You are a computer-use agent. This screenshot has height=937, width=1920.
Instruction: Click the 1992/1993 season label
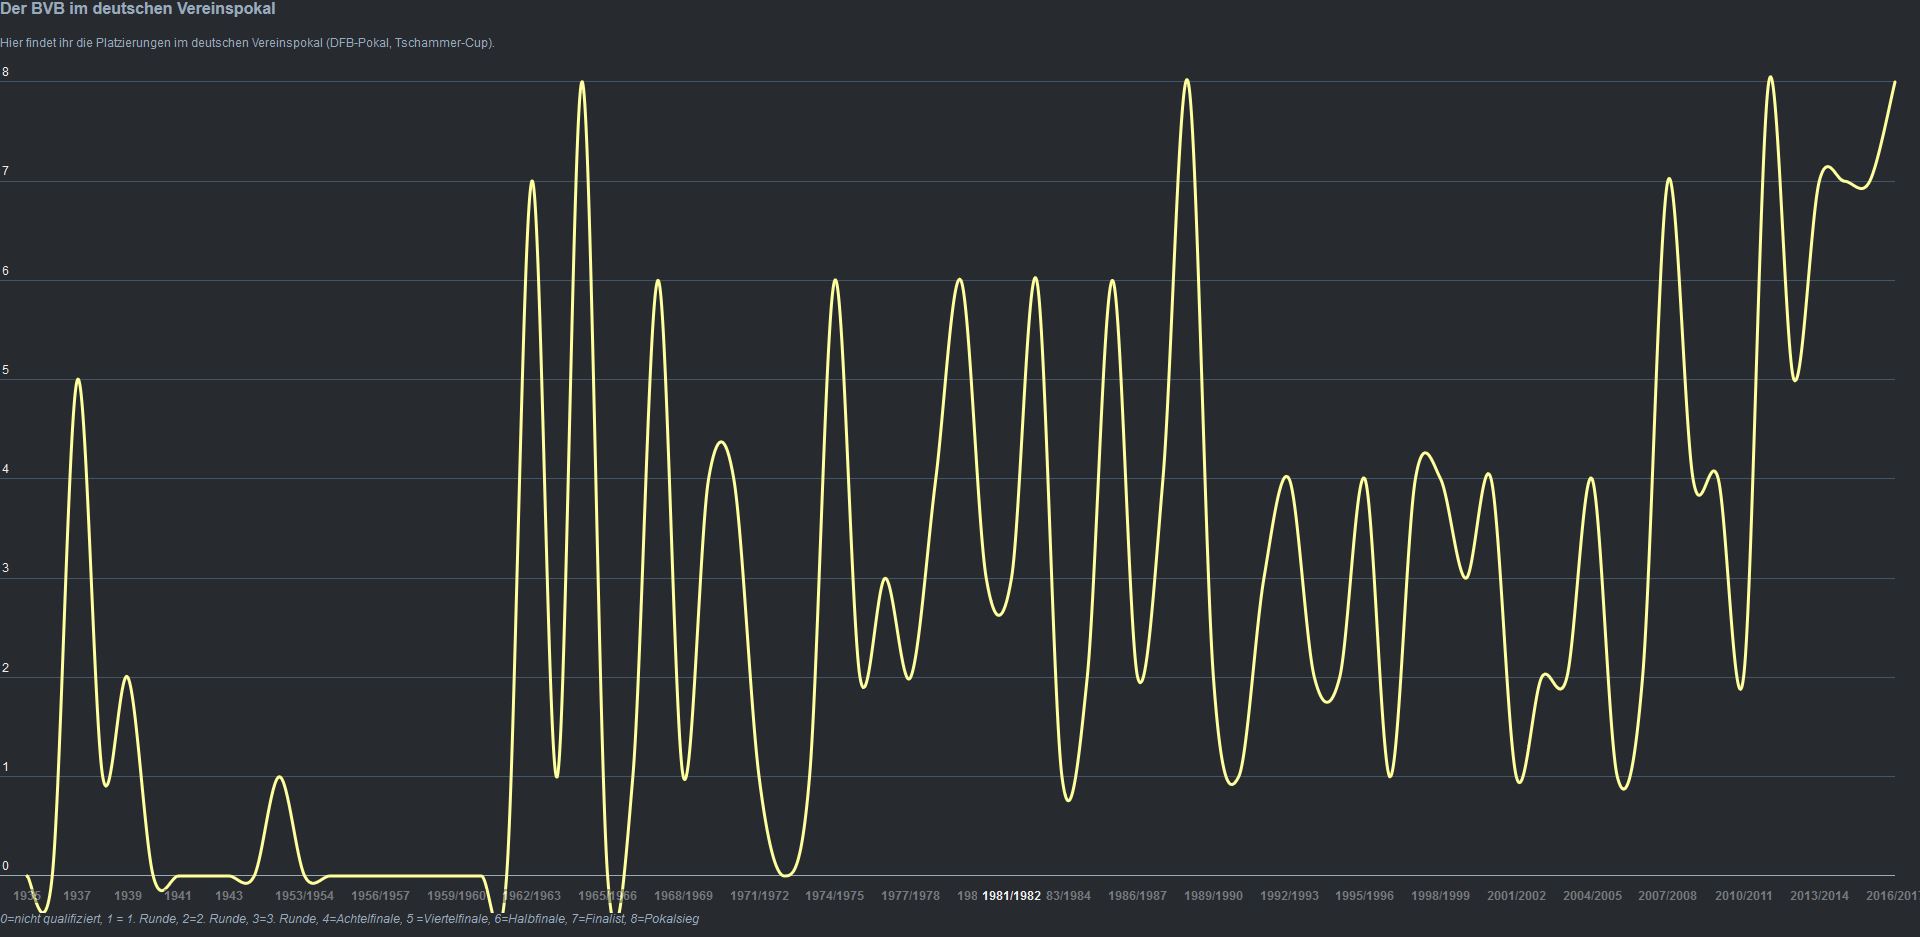pyautogui.click(x=1289, y=896)
